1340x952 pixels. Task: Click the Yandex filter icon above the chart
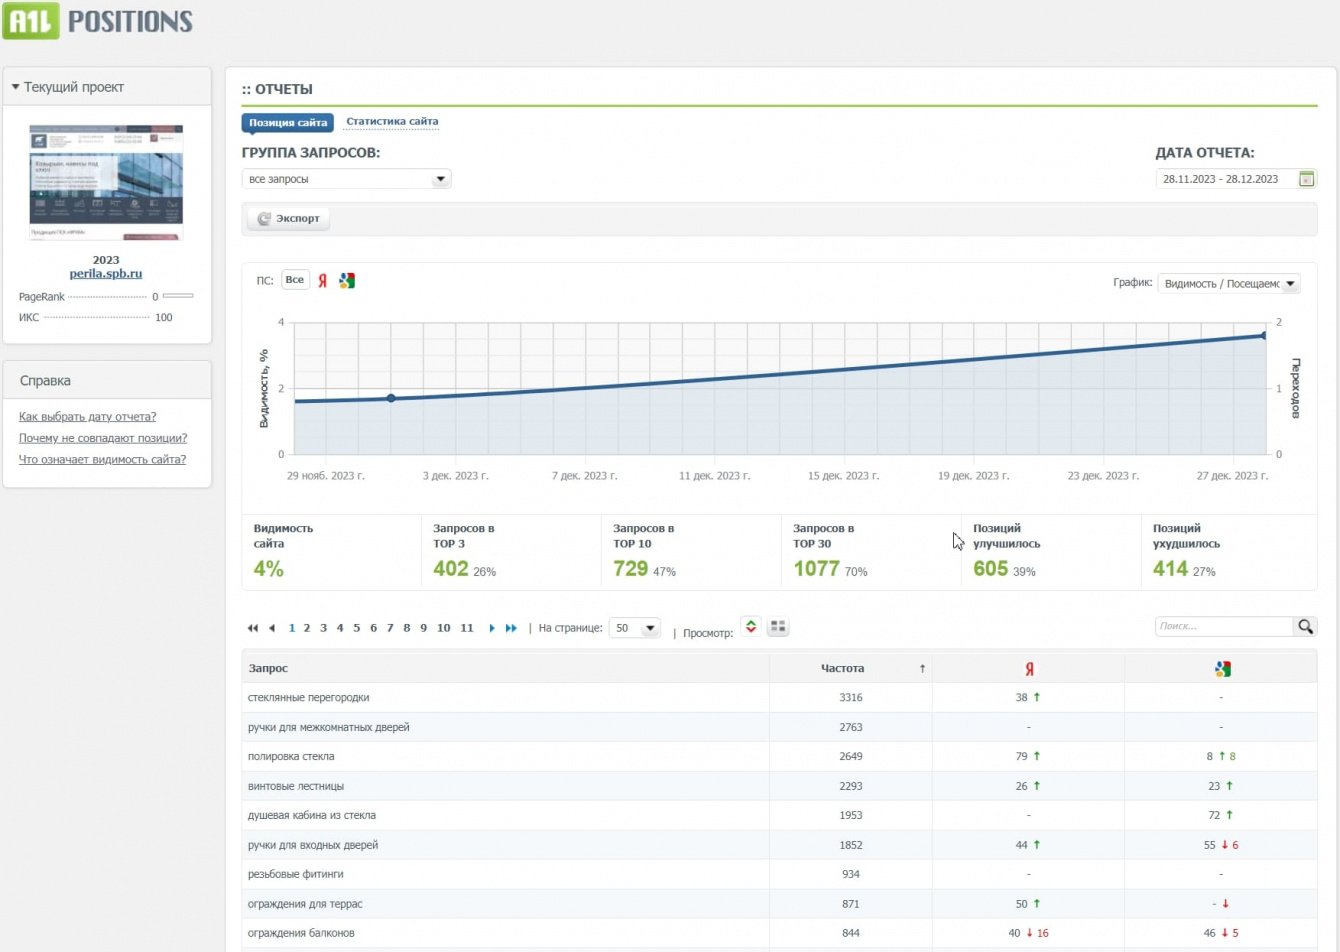(323, 281)
